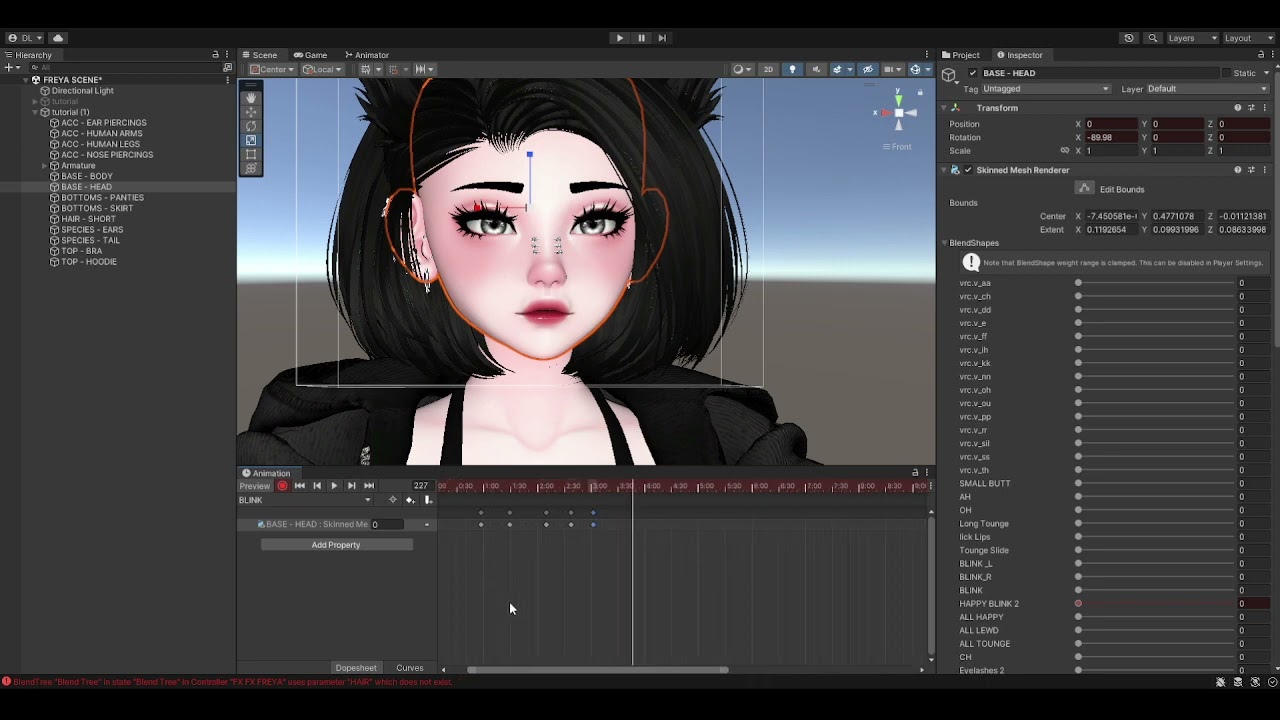Open Transform component context menu (three dots)

pyautogui.click(x=1264, y=108)
